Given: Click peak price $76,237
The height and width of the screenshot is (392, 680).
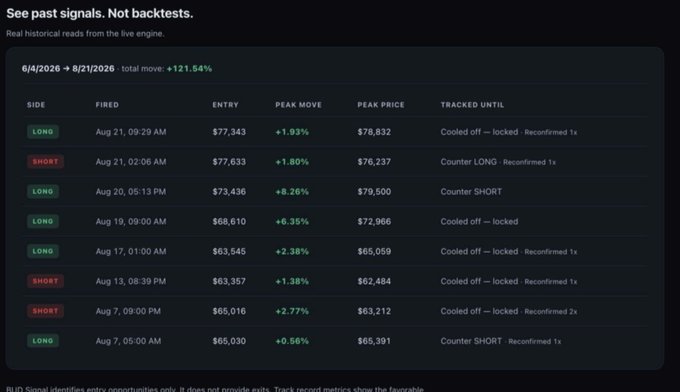Looking at the screenshot, I should pyautogui.click(x=374, y=162).
